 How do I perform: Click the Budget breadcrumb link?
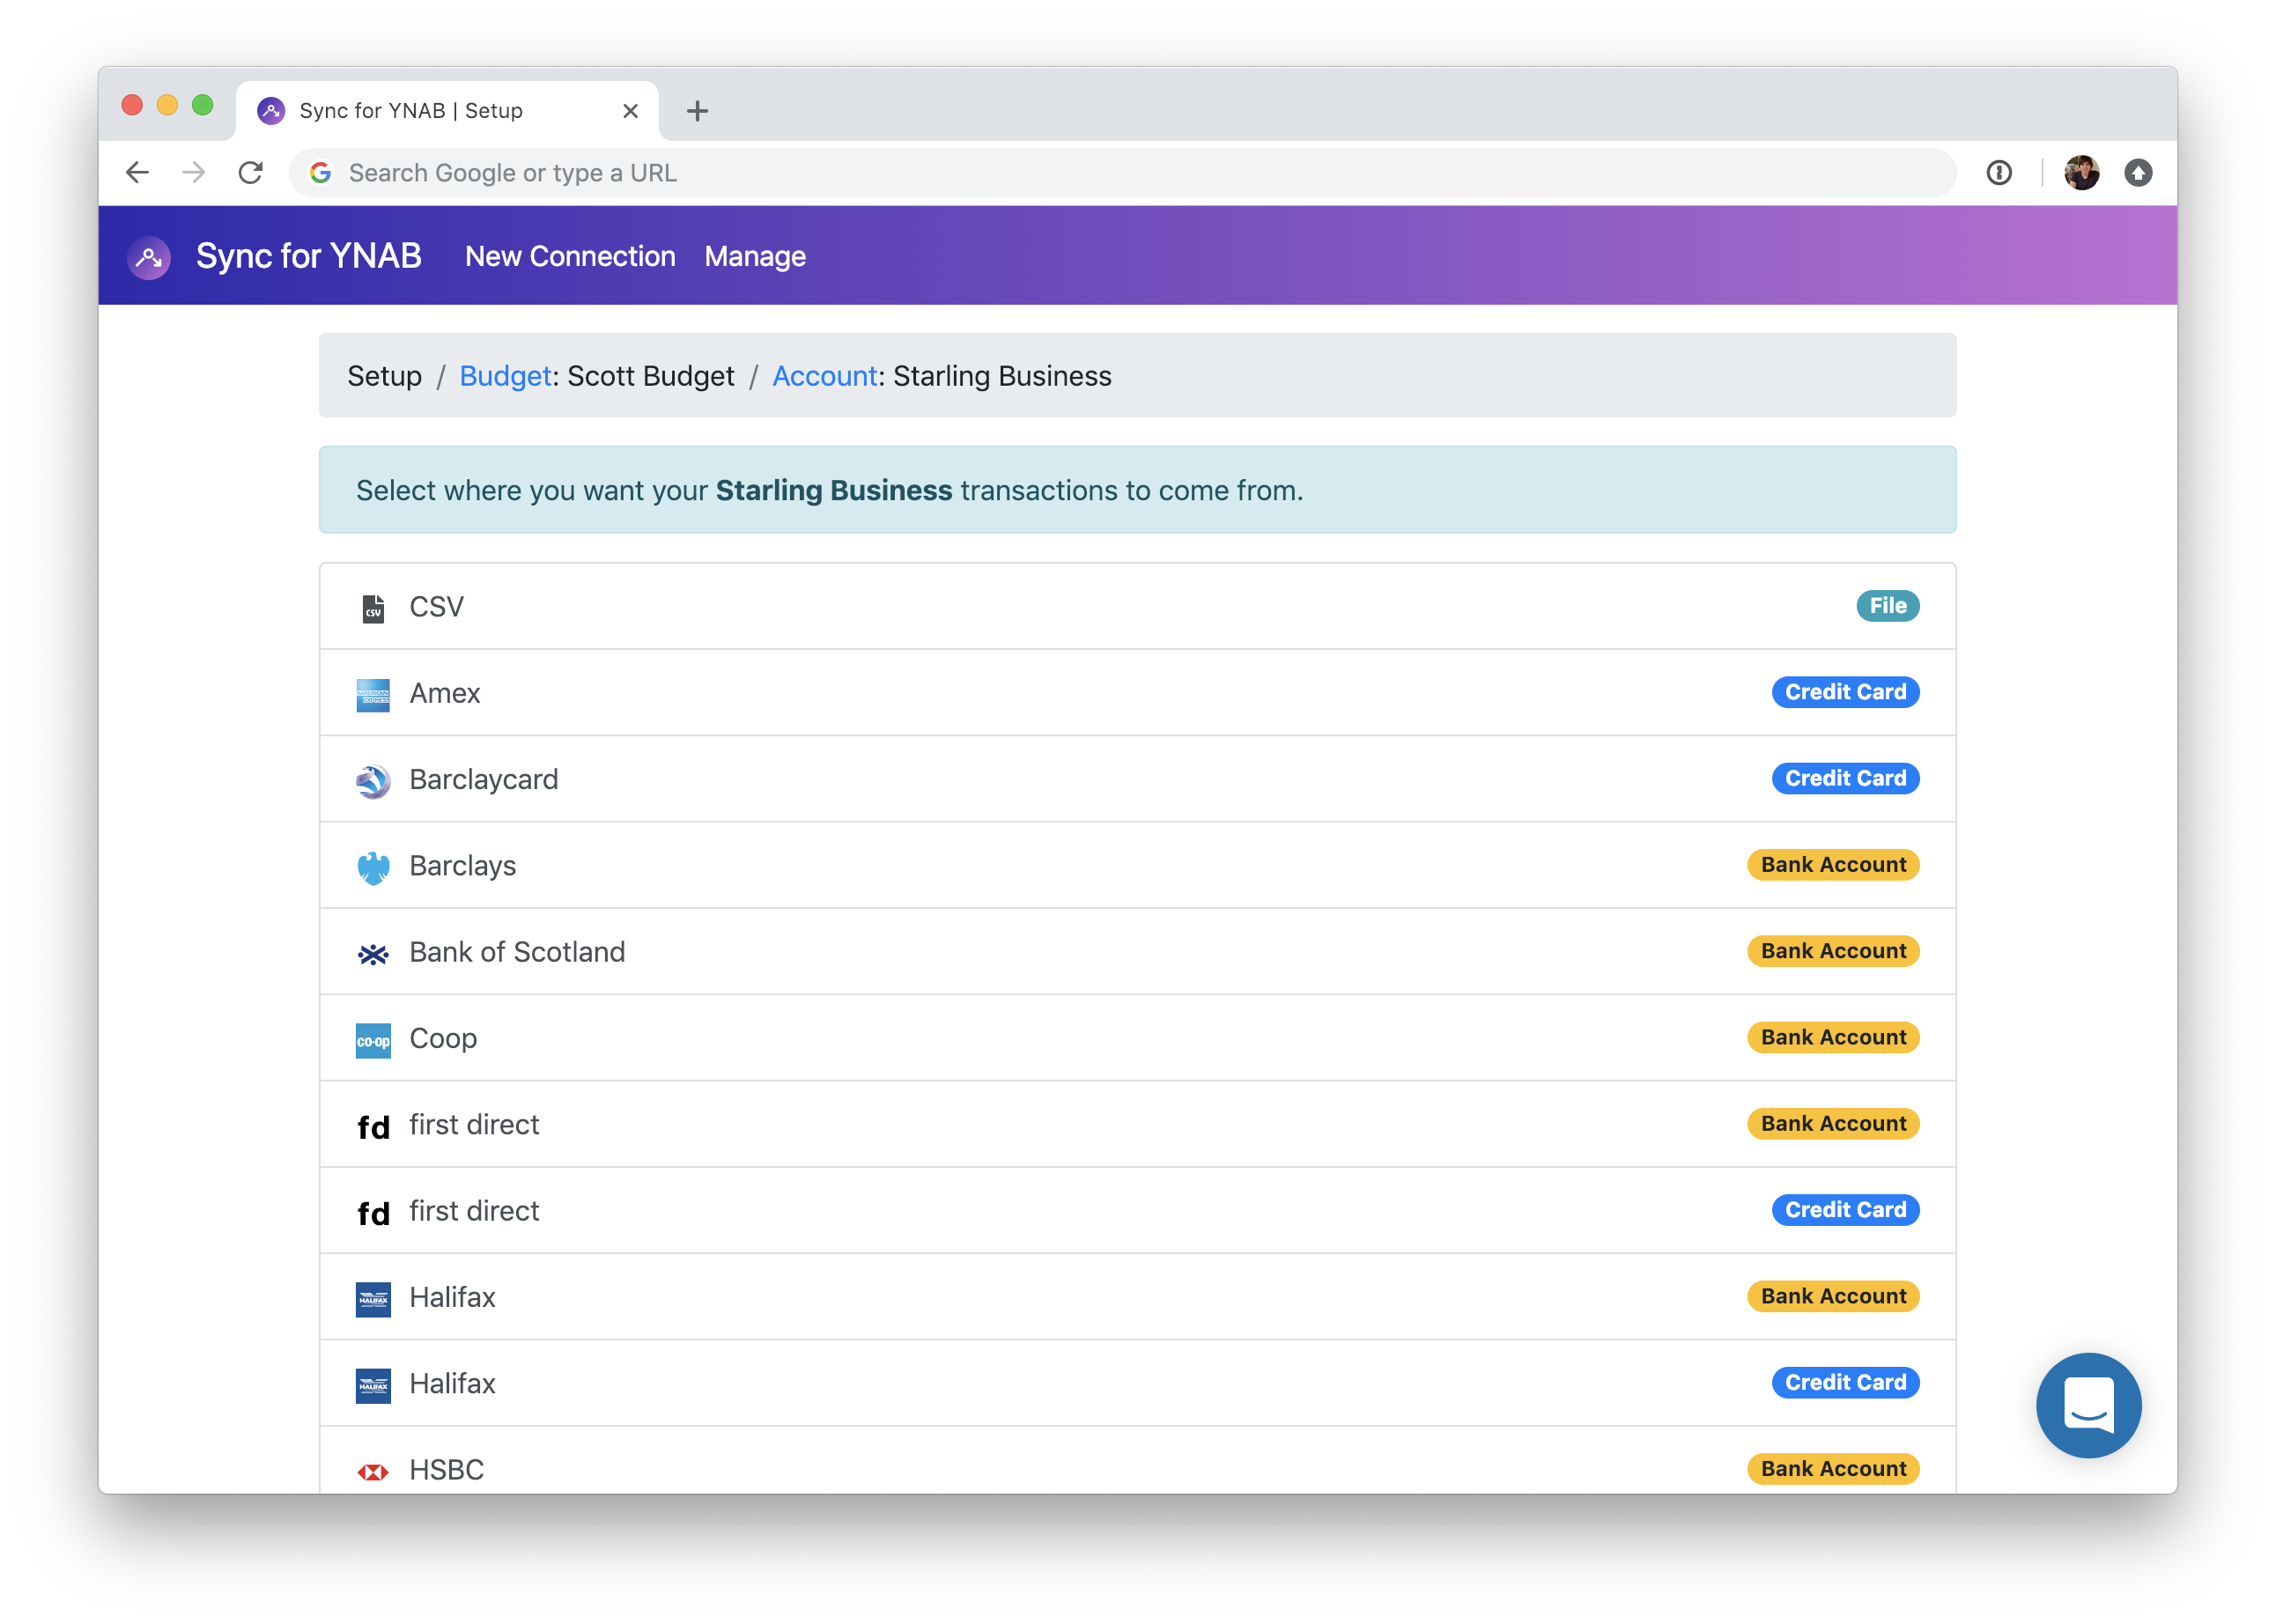pos(504,376)
